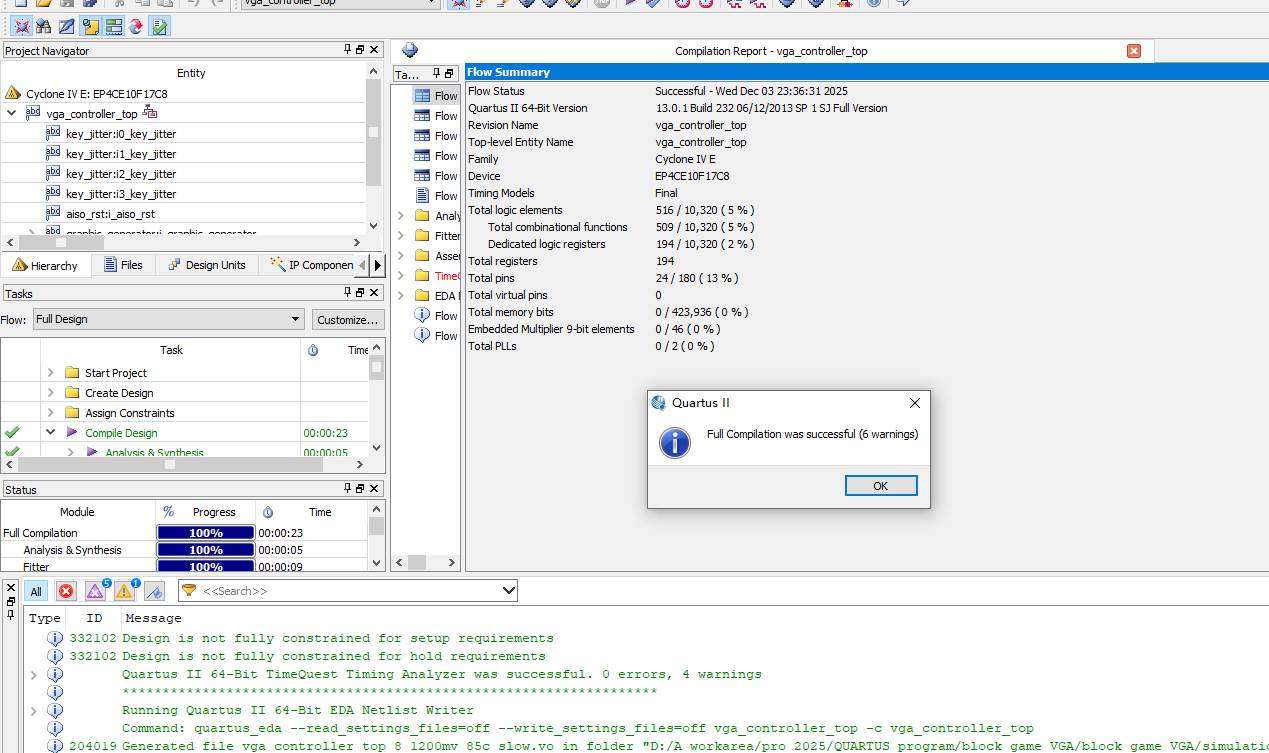Open the Flow dropdown set to Full Design
The height and width of the screenshot is (753, 1269).
point(168,319)
